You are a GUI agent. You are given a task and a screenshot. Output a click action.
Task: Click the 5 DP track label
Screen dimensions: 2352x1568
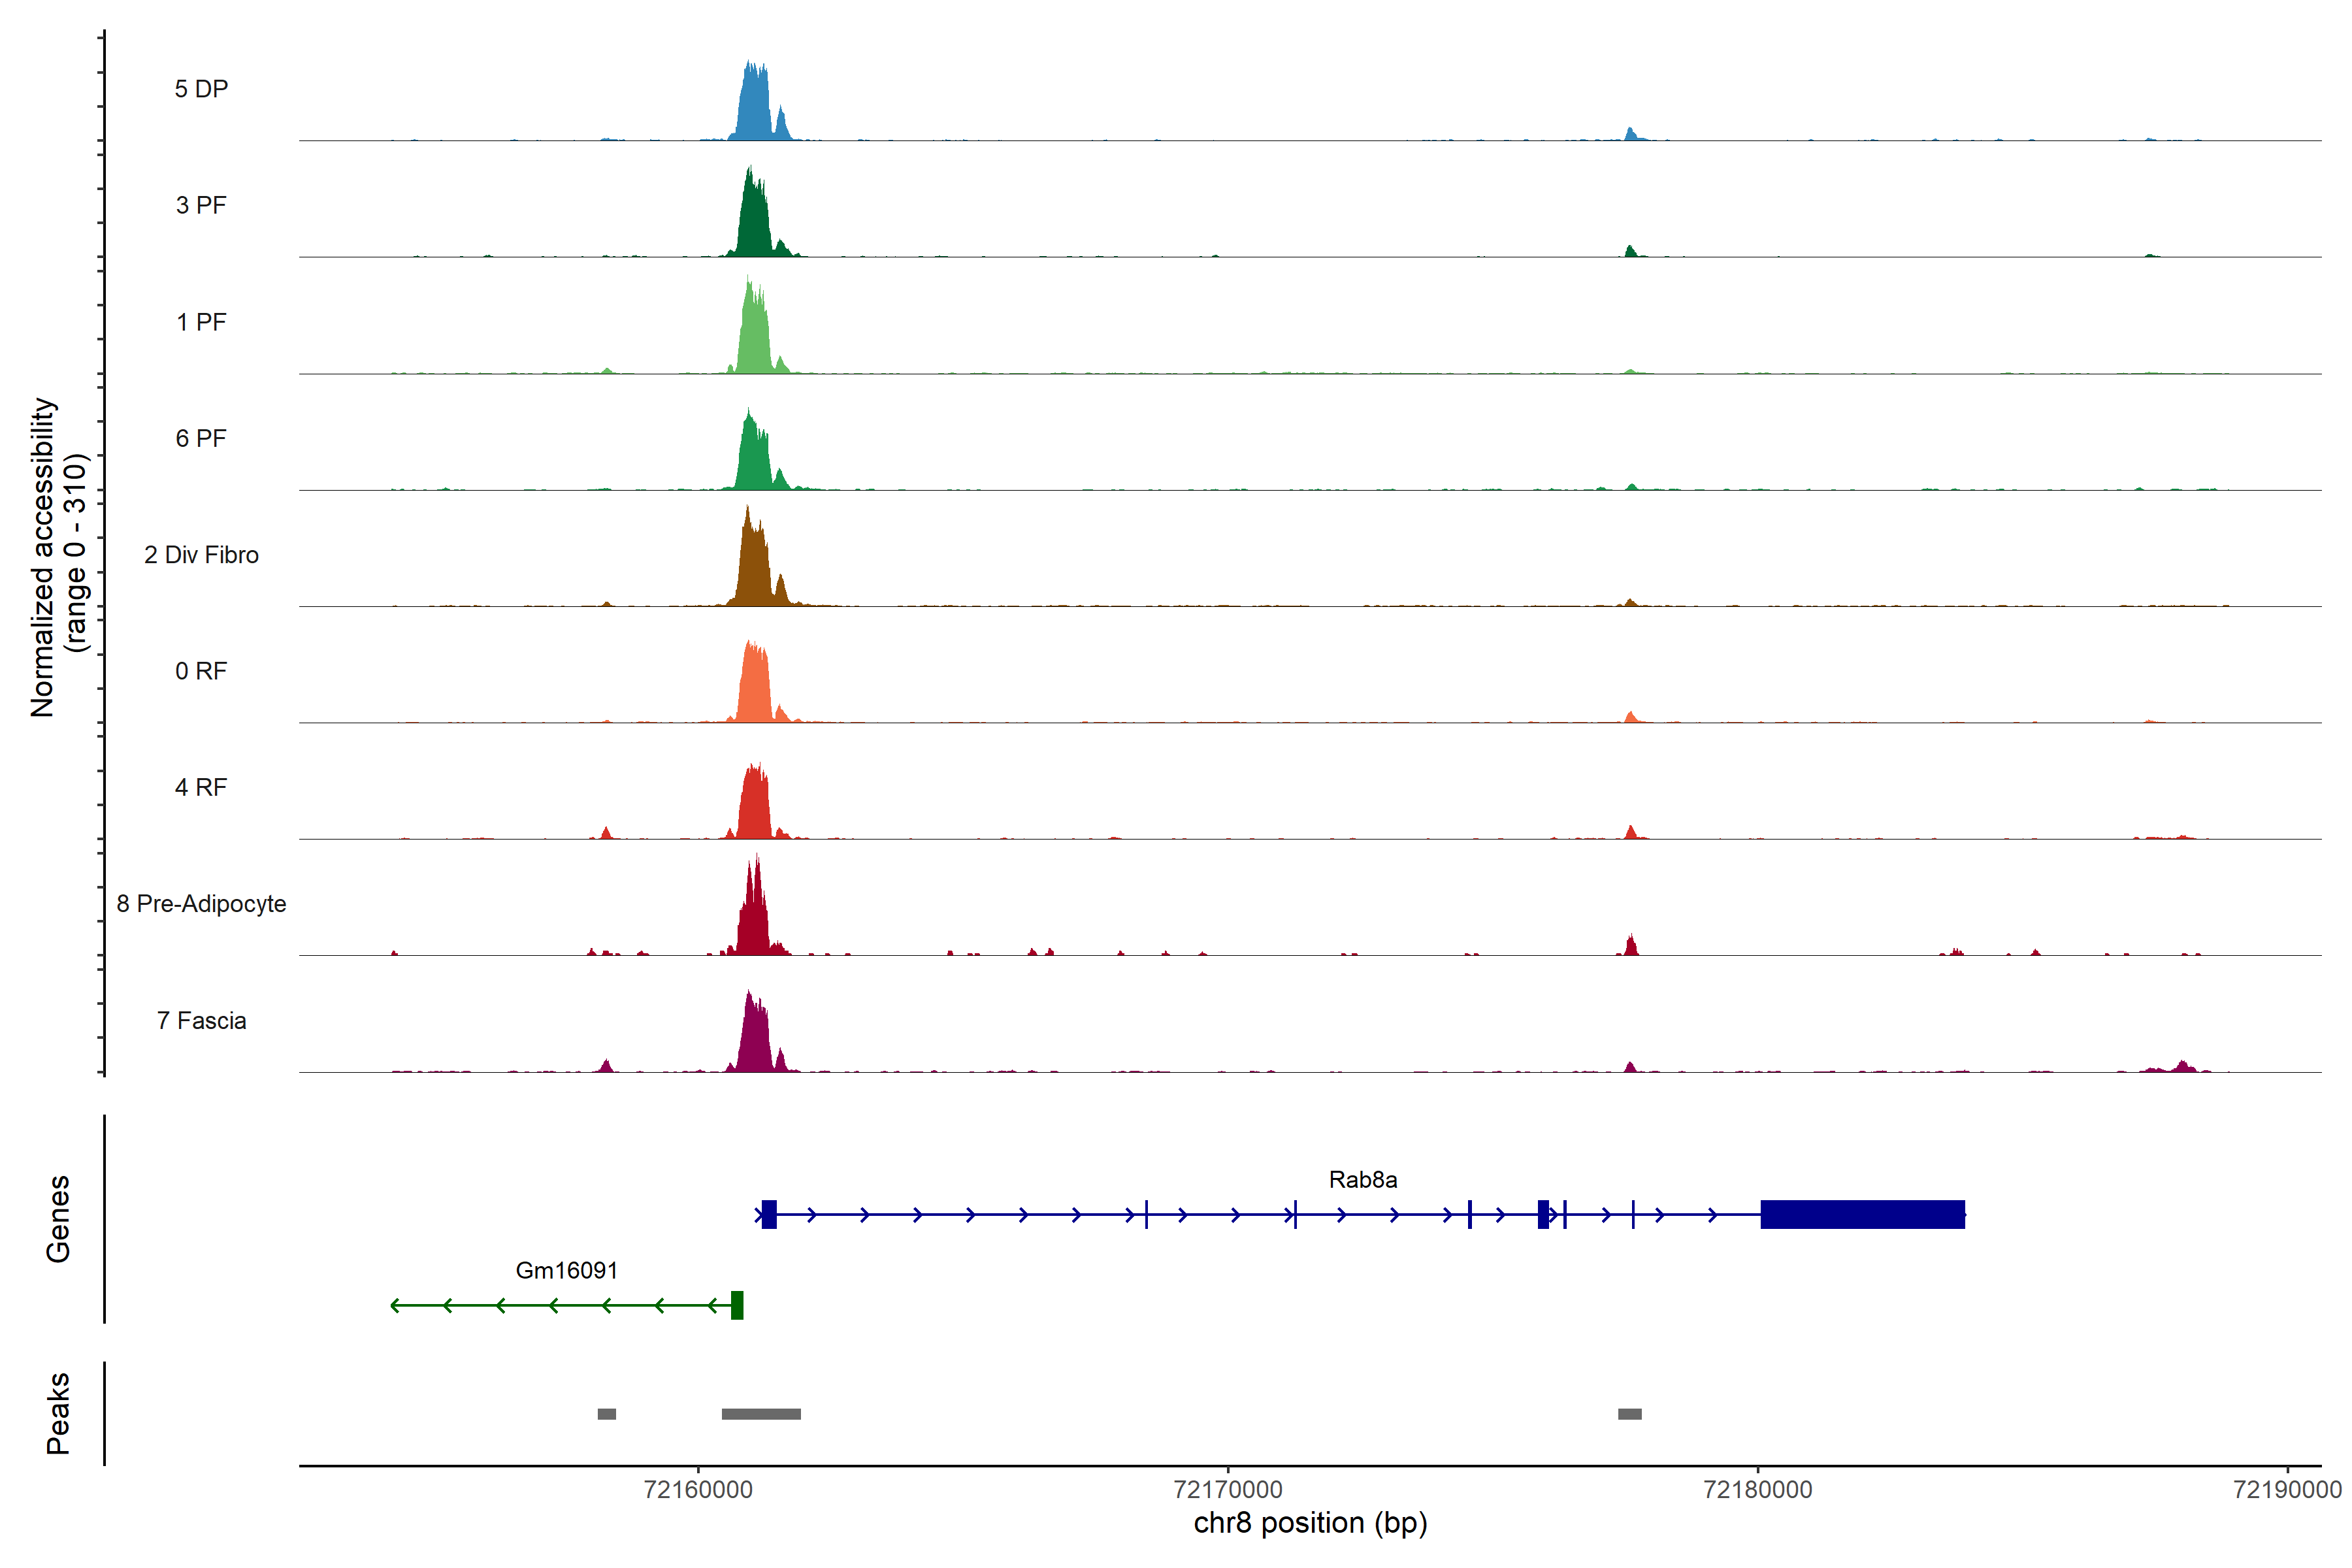pos(201,89)
